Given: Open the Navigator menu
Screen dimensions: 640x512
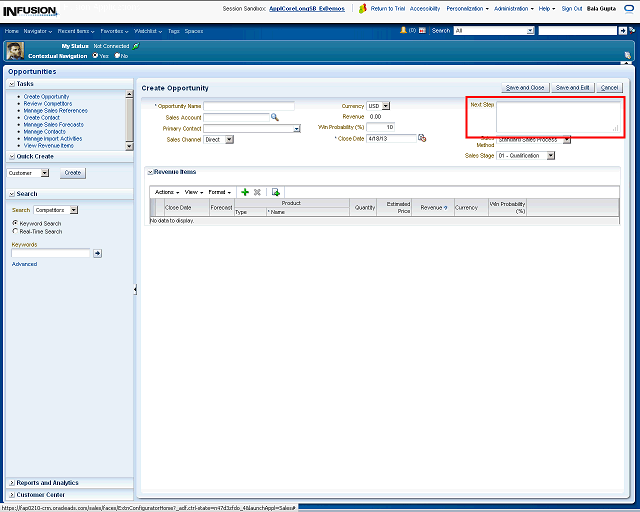Looking at the screenshot, I should click(x=38, y=31).
